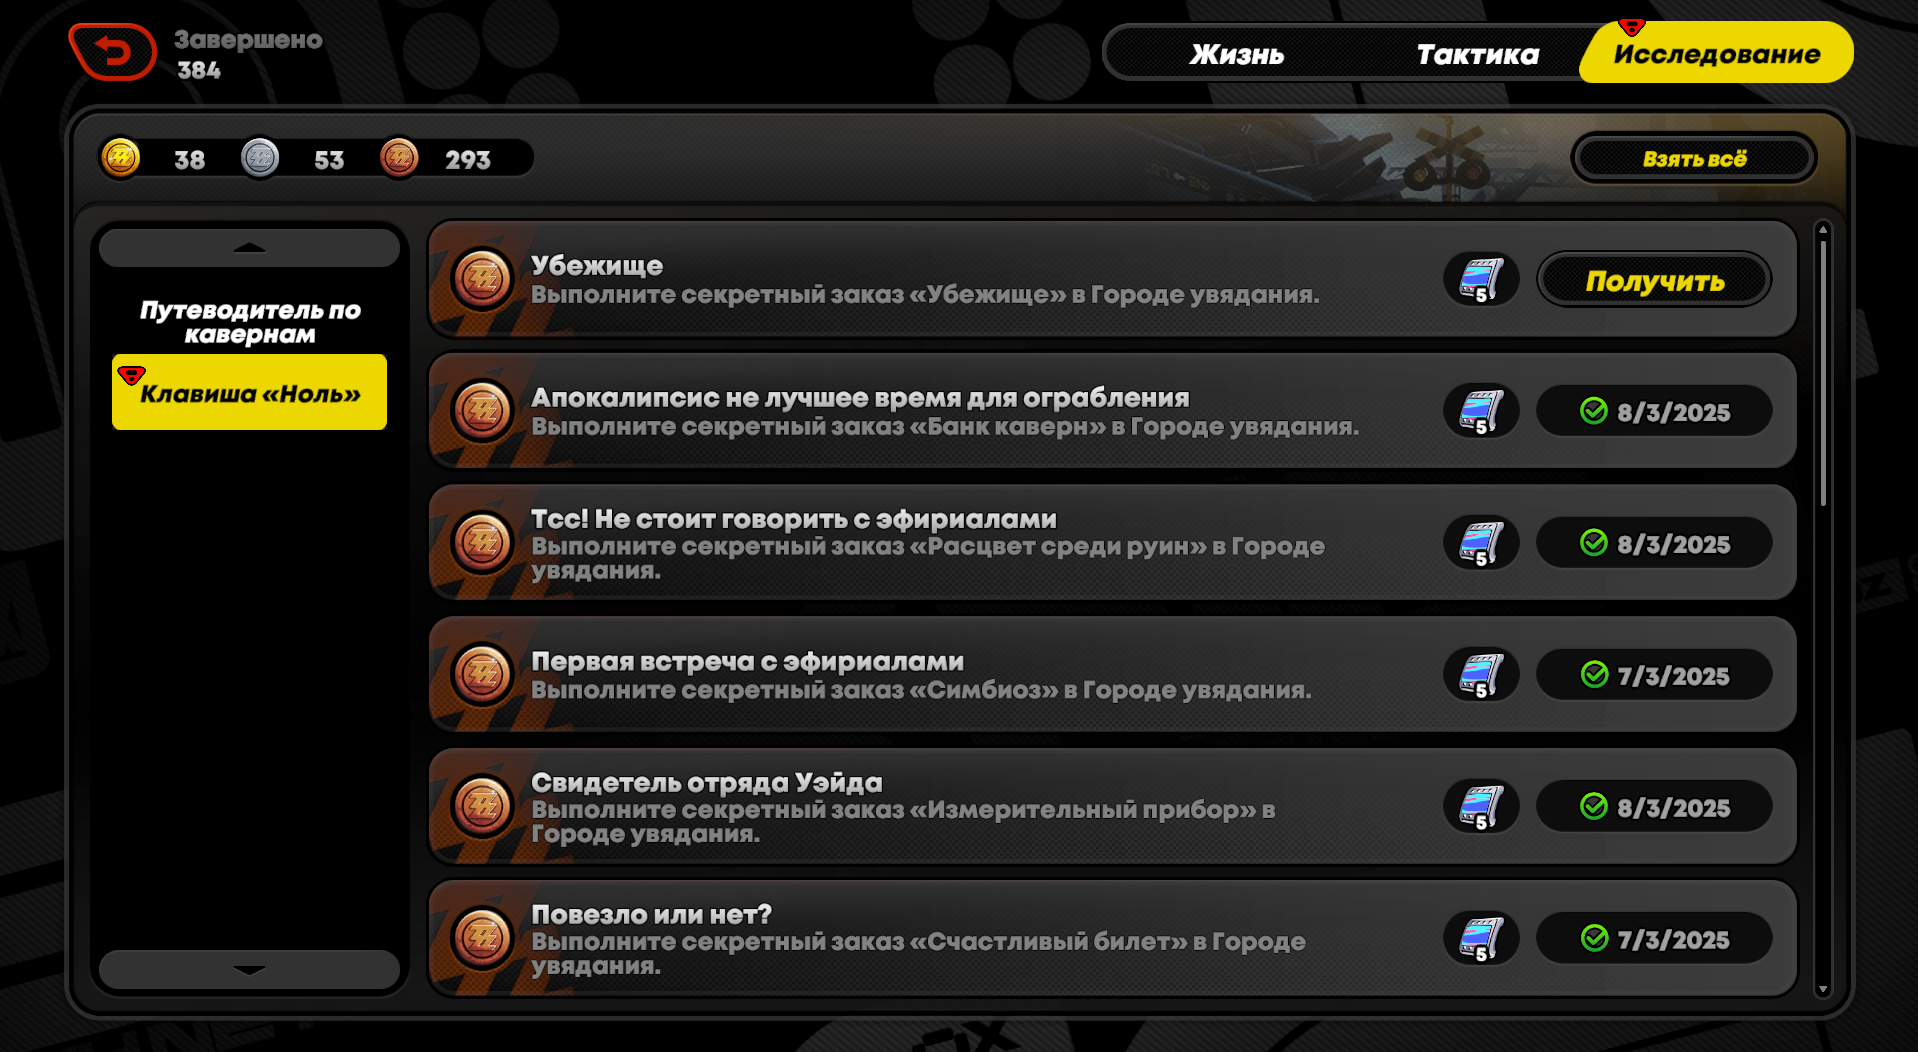
Task: Click the silver medal counter icon
Action: point(260,158)
